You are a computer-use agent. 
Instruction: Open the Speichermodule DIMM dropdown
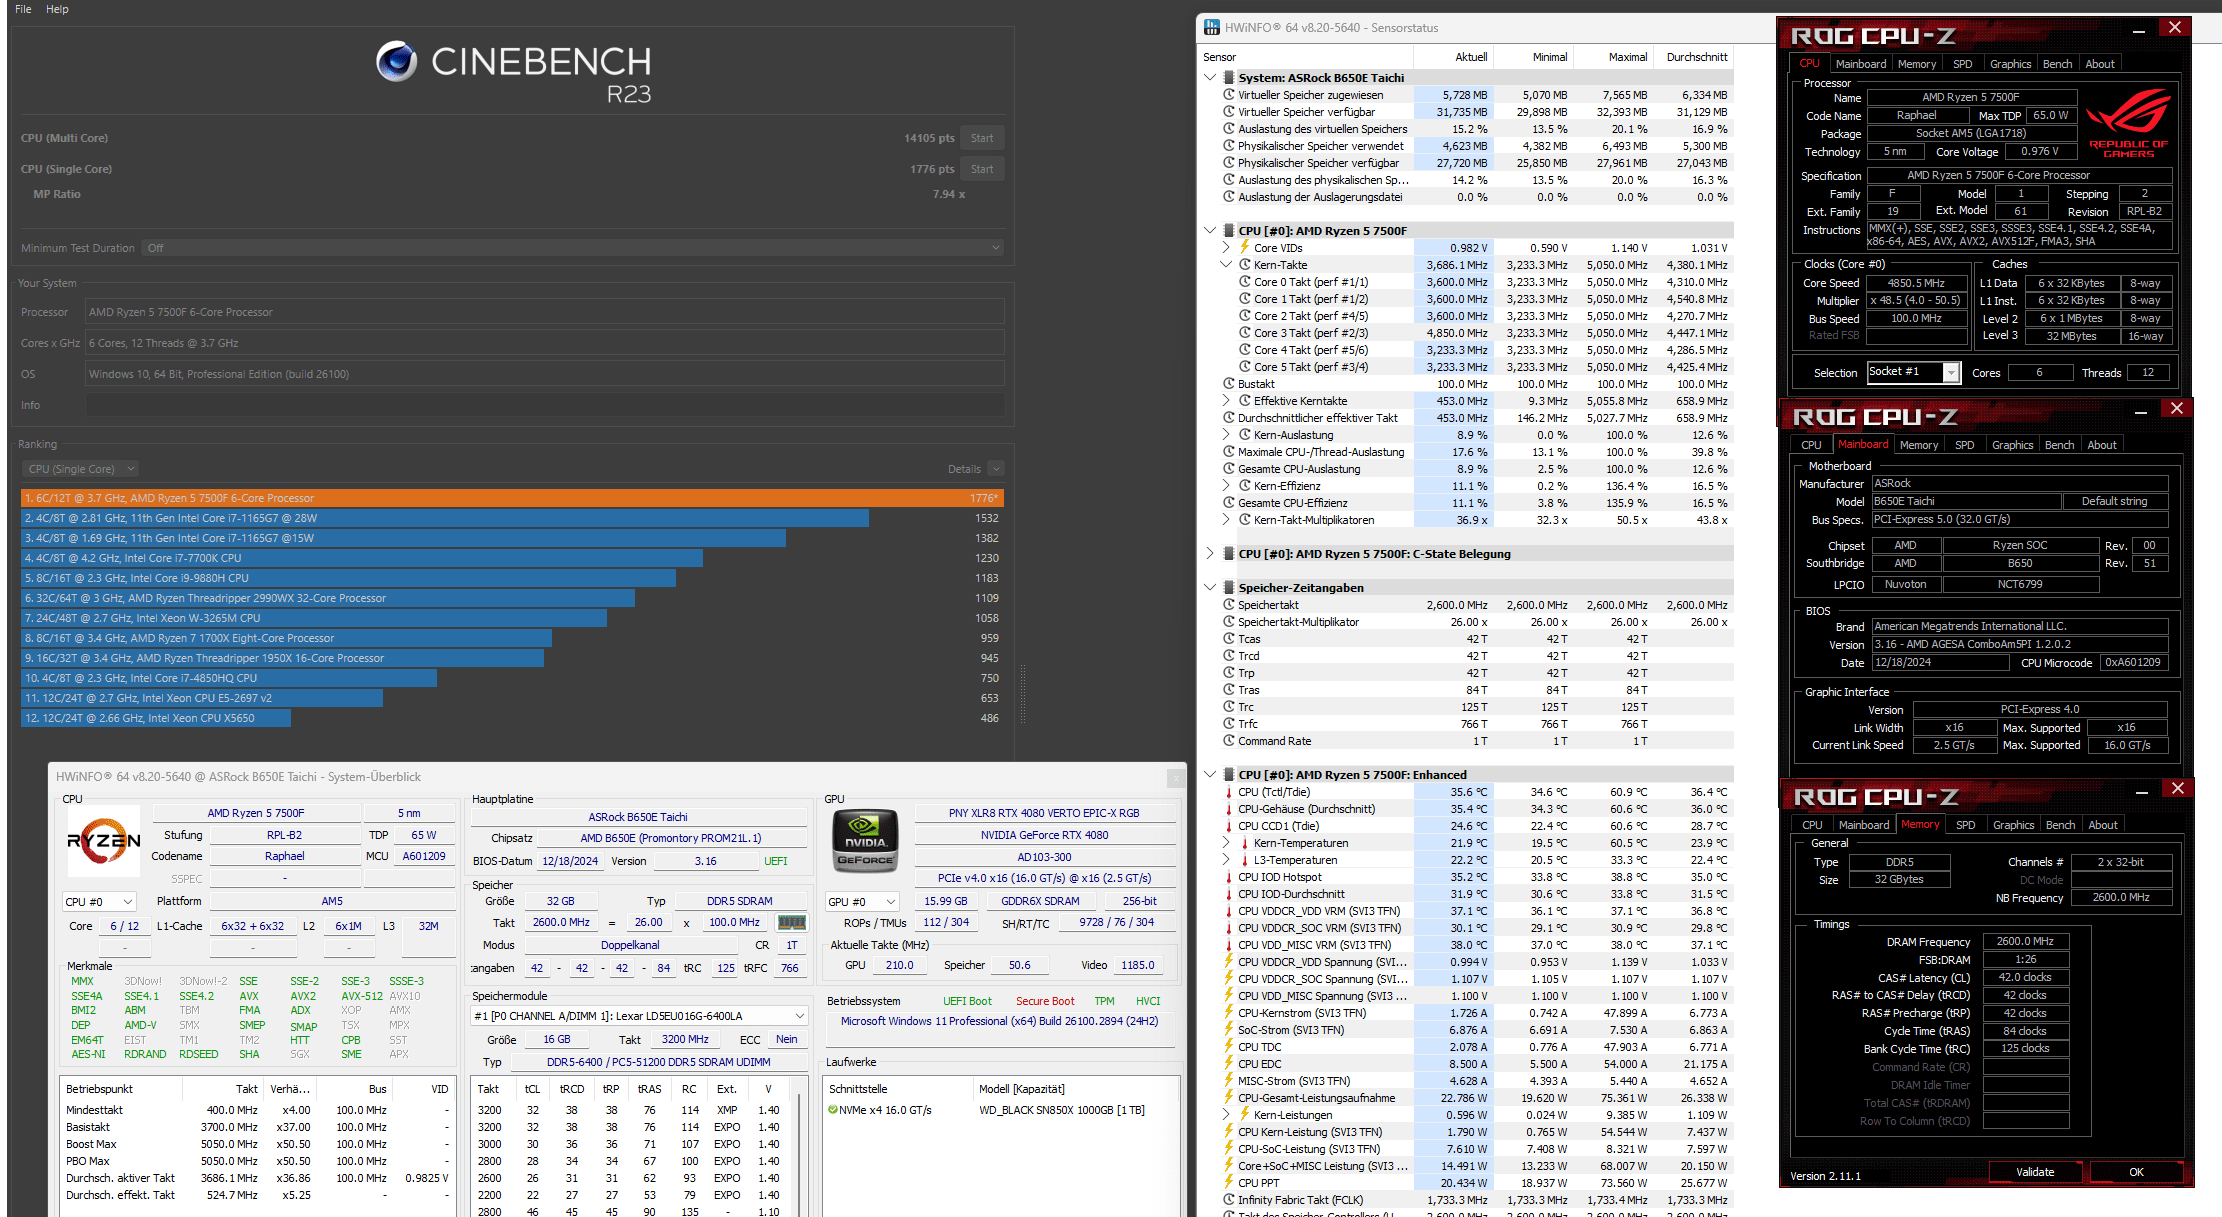639,1016
